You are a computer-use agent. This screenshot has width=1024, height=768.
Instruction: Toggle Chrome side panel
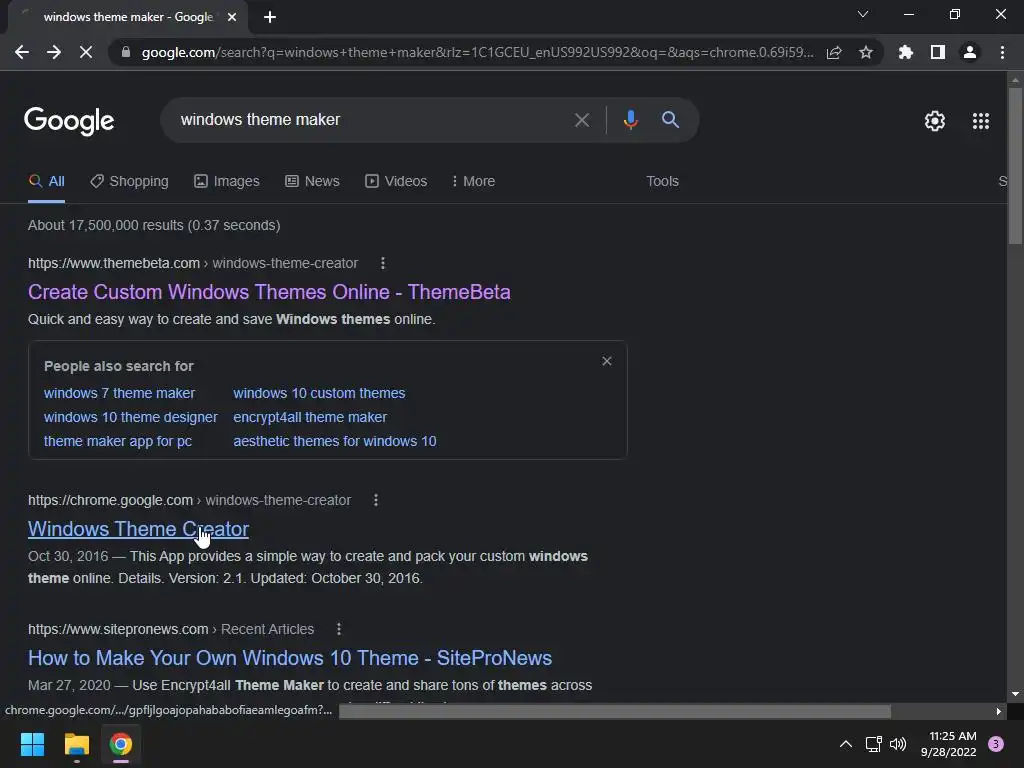coord(938,52)
